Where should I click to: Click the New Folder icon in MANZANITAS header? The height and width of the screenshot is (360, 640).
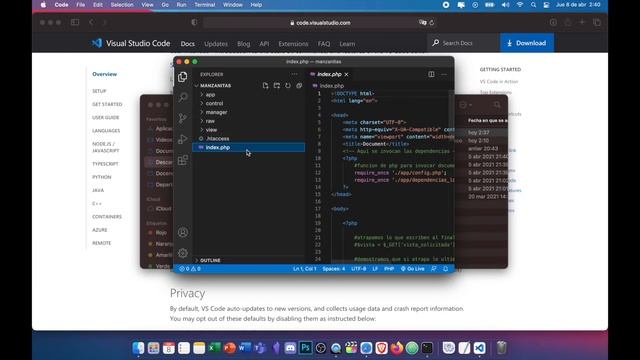tap(277, 86)
